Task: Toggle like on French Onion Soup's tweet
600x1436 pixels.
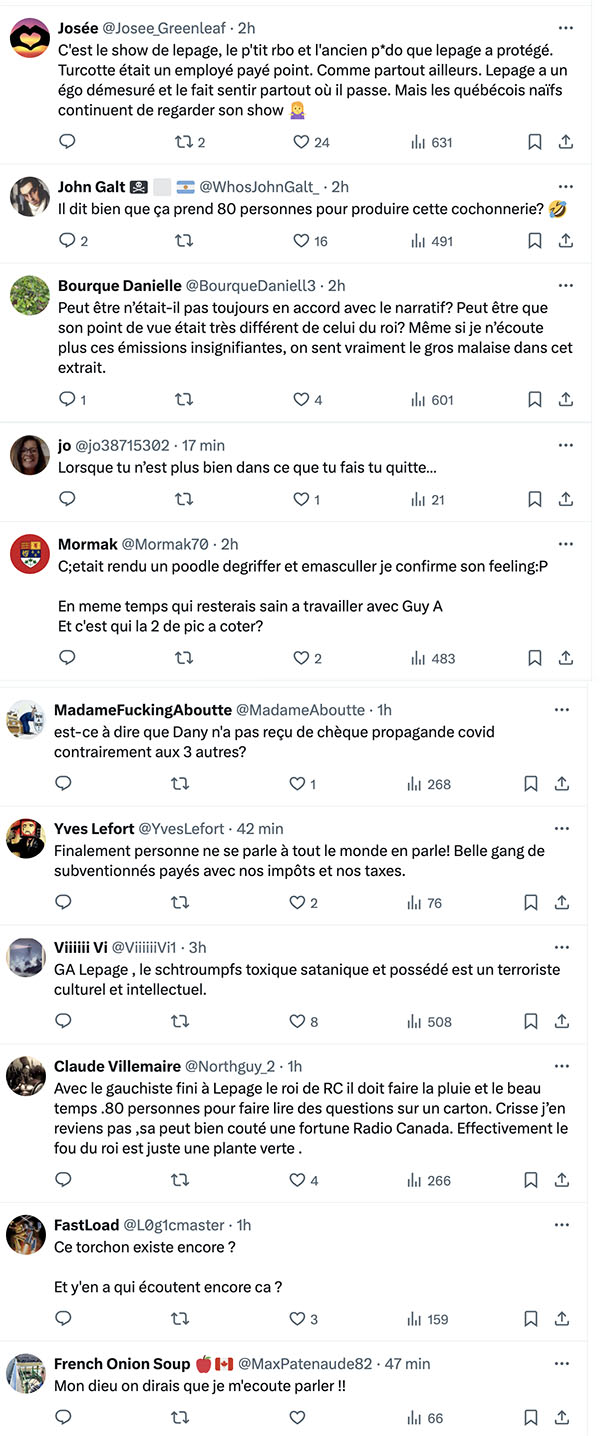Action: pos(297,1417)
